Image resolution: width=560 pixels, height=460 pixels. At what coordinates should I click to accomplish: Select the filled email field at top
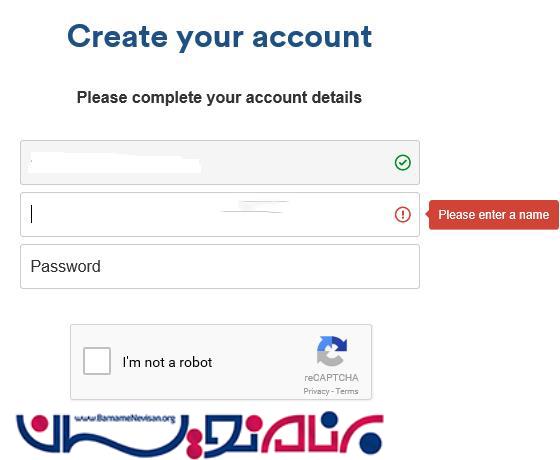(x=220, y=162)
